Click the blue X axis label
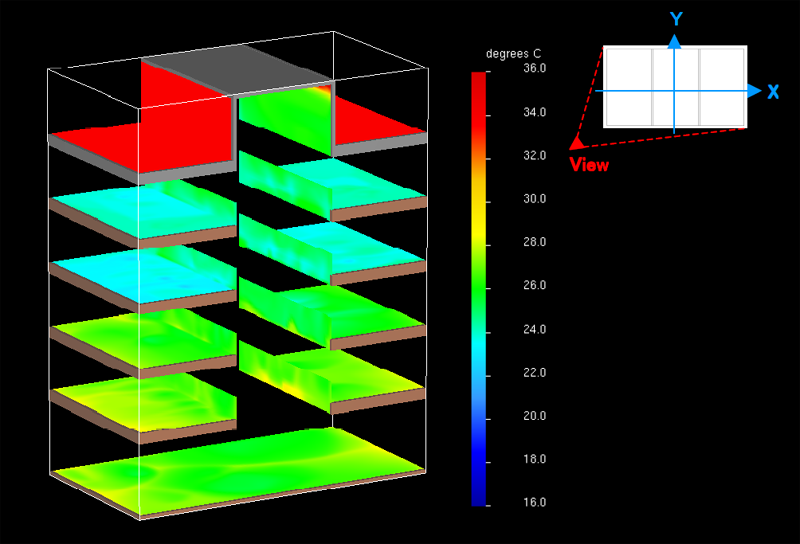The height and width of the screenshot is (544, 800). (773, 92)
